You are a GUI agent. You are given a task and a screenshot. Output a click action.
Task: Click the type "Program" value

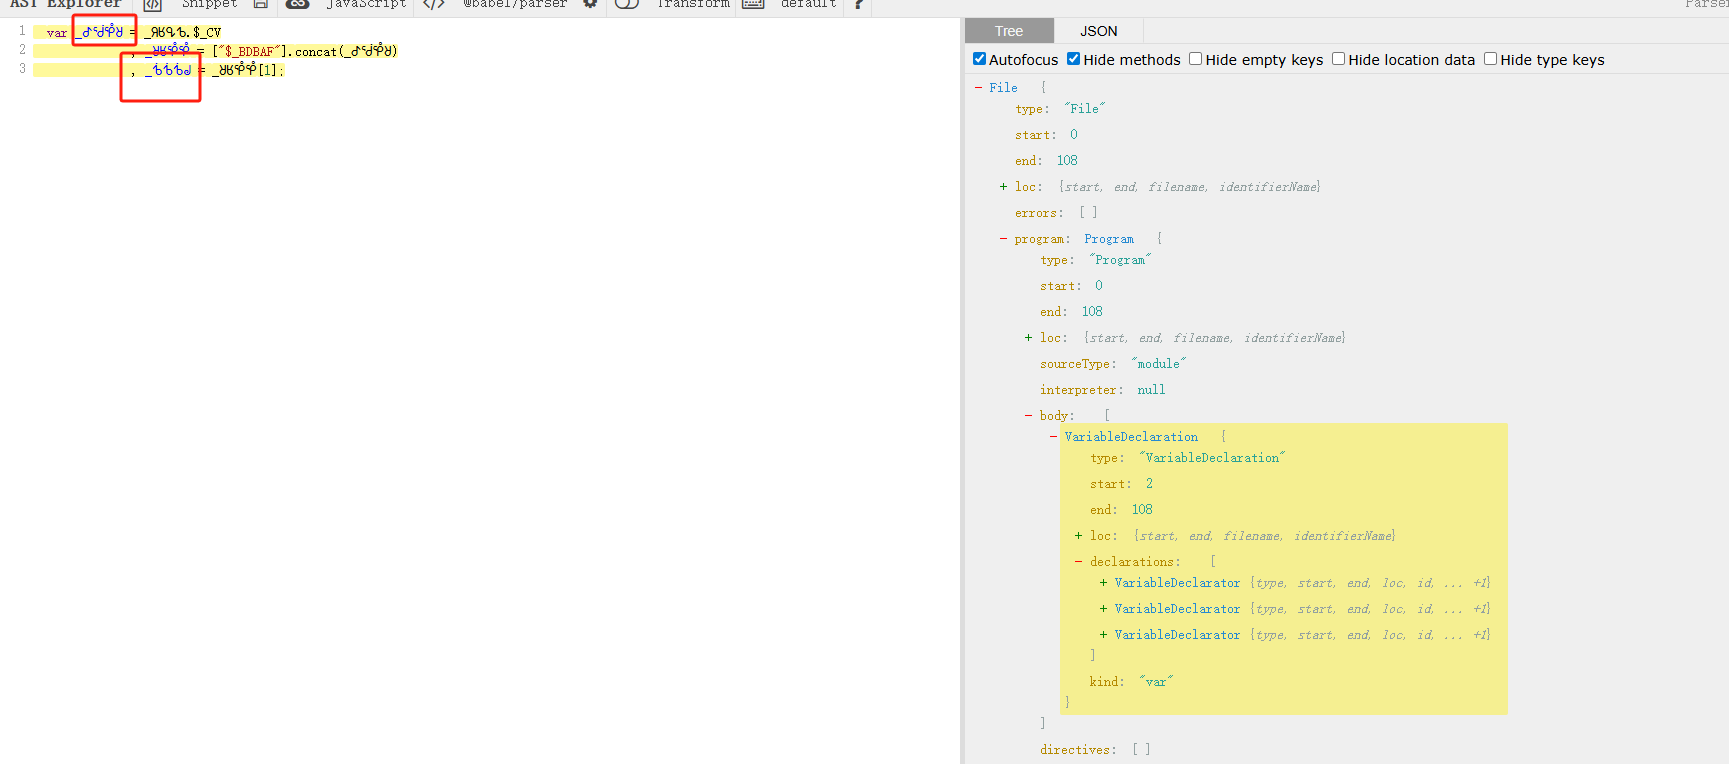(x=1120, y=260)
